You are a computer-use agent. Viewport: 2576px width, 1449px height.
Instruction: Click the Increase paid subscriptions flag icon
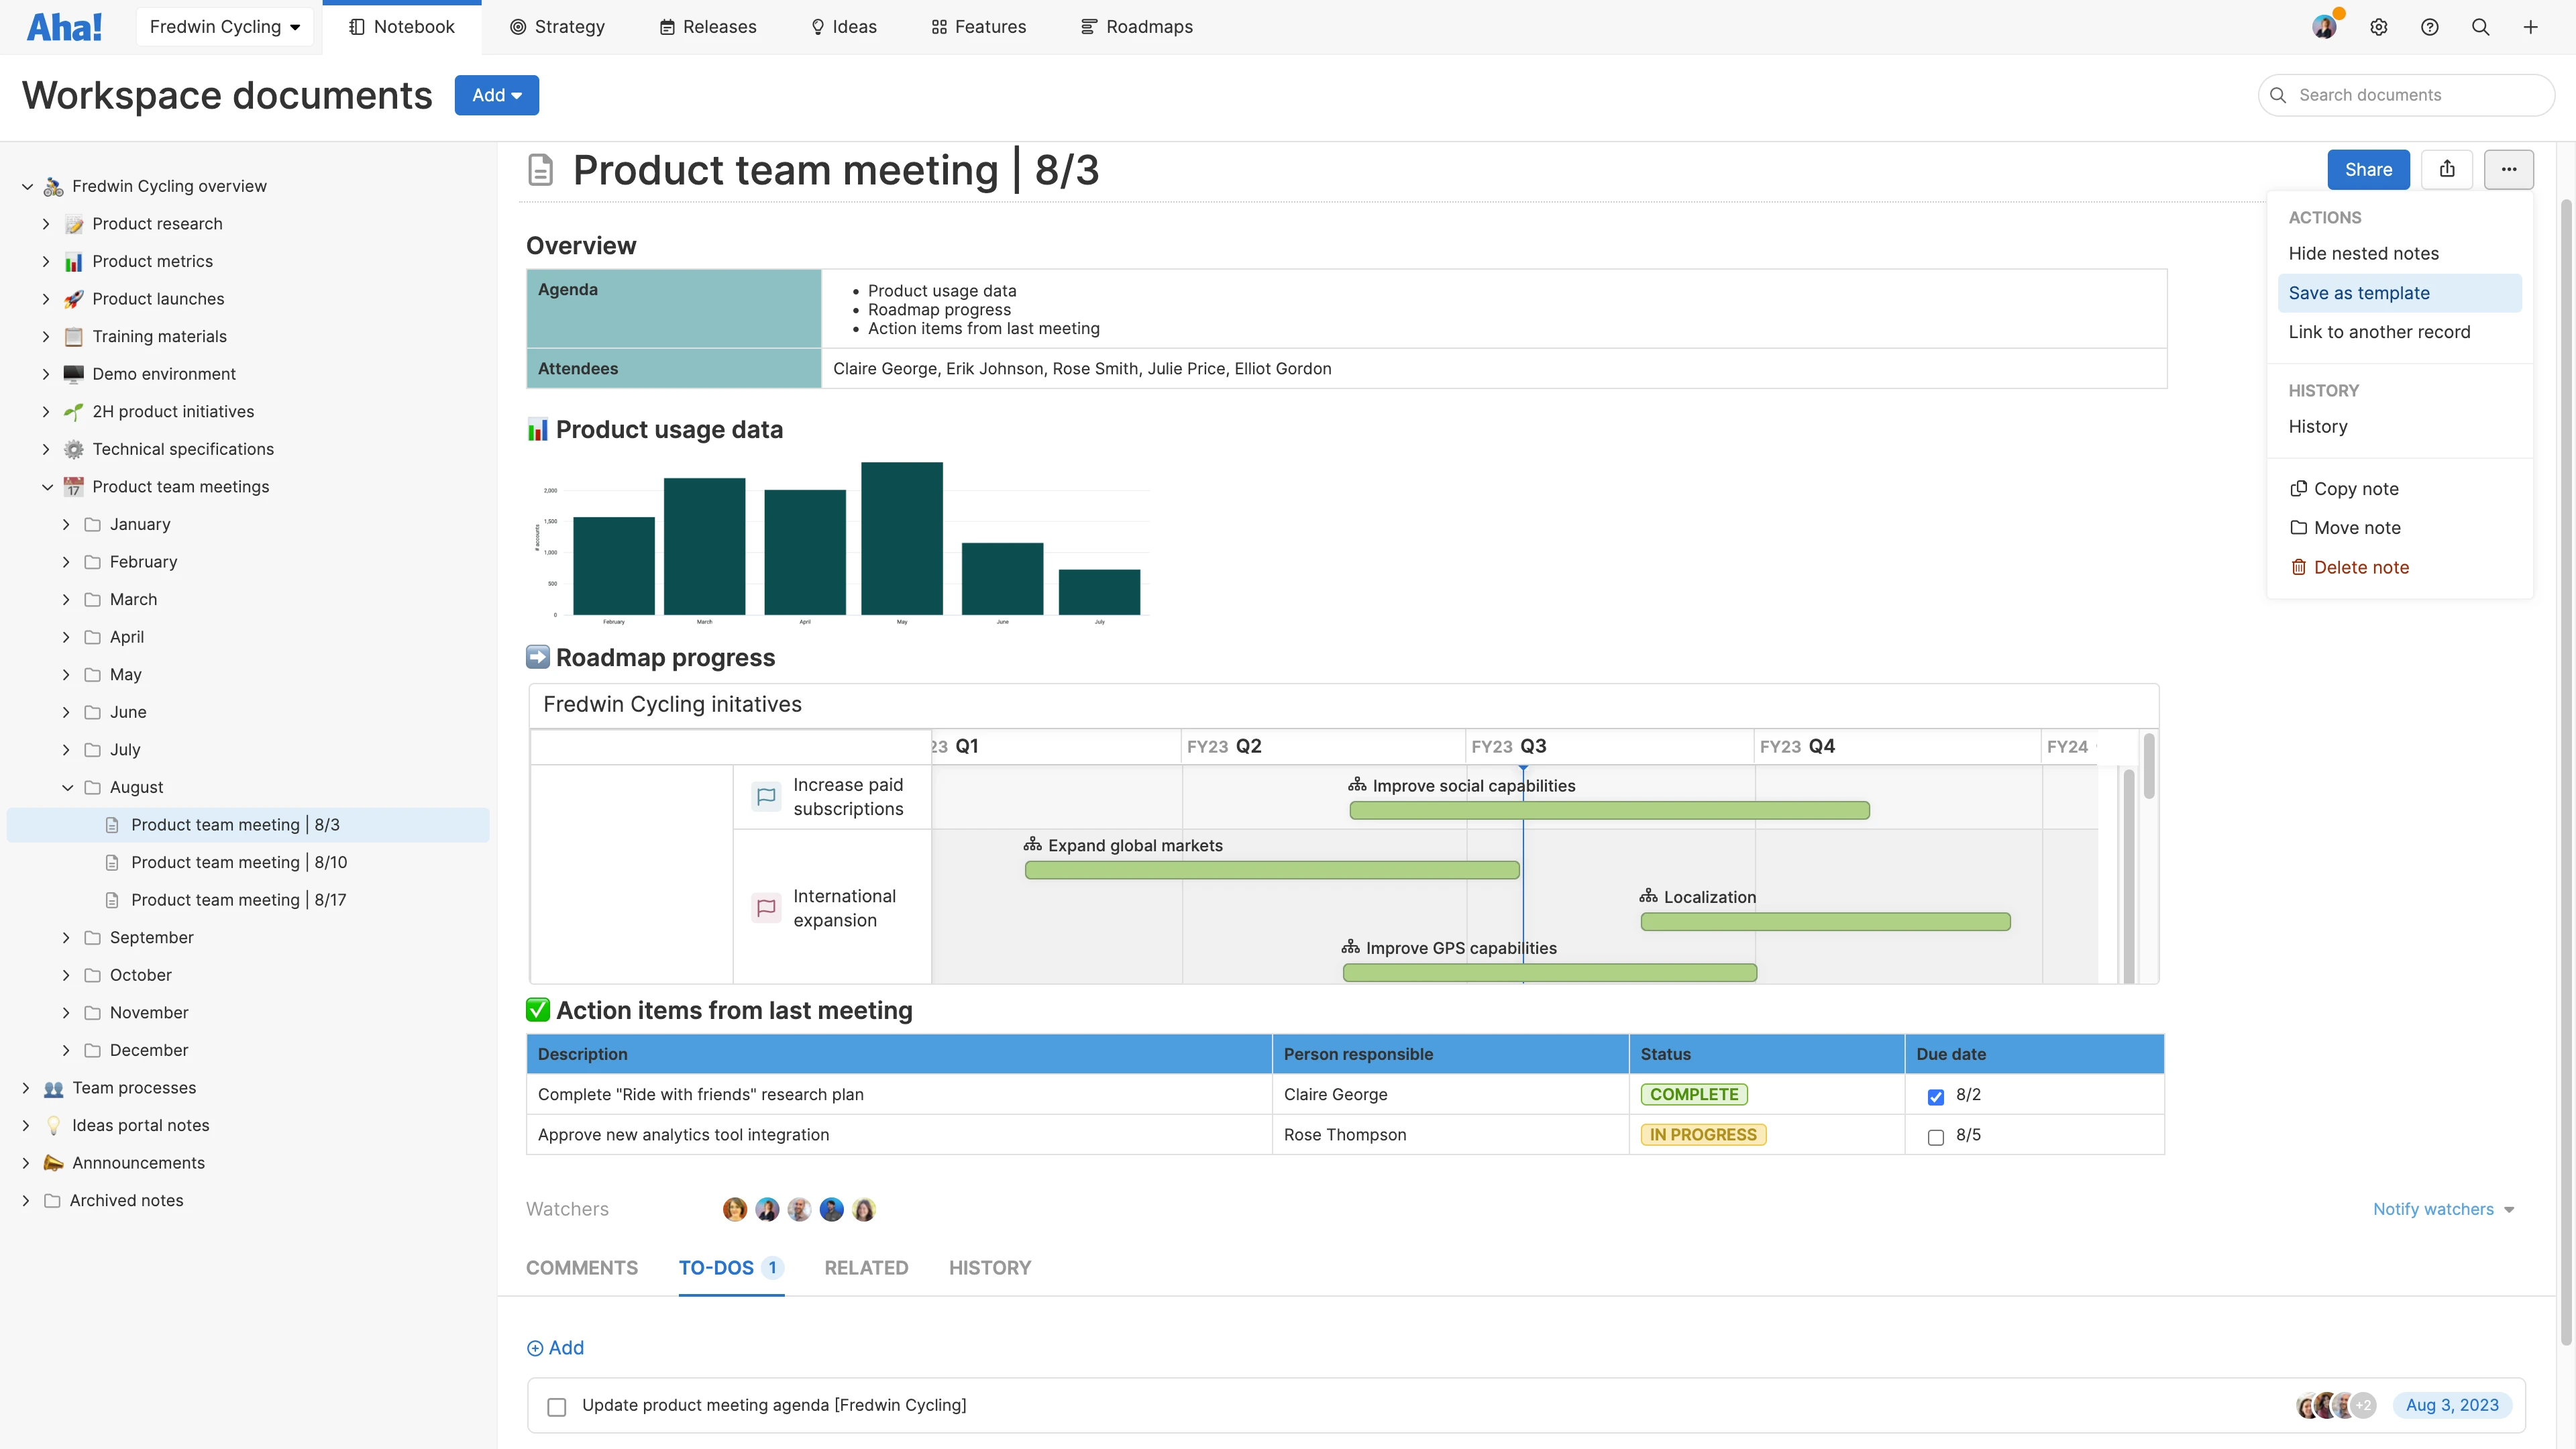pos(766,796)
